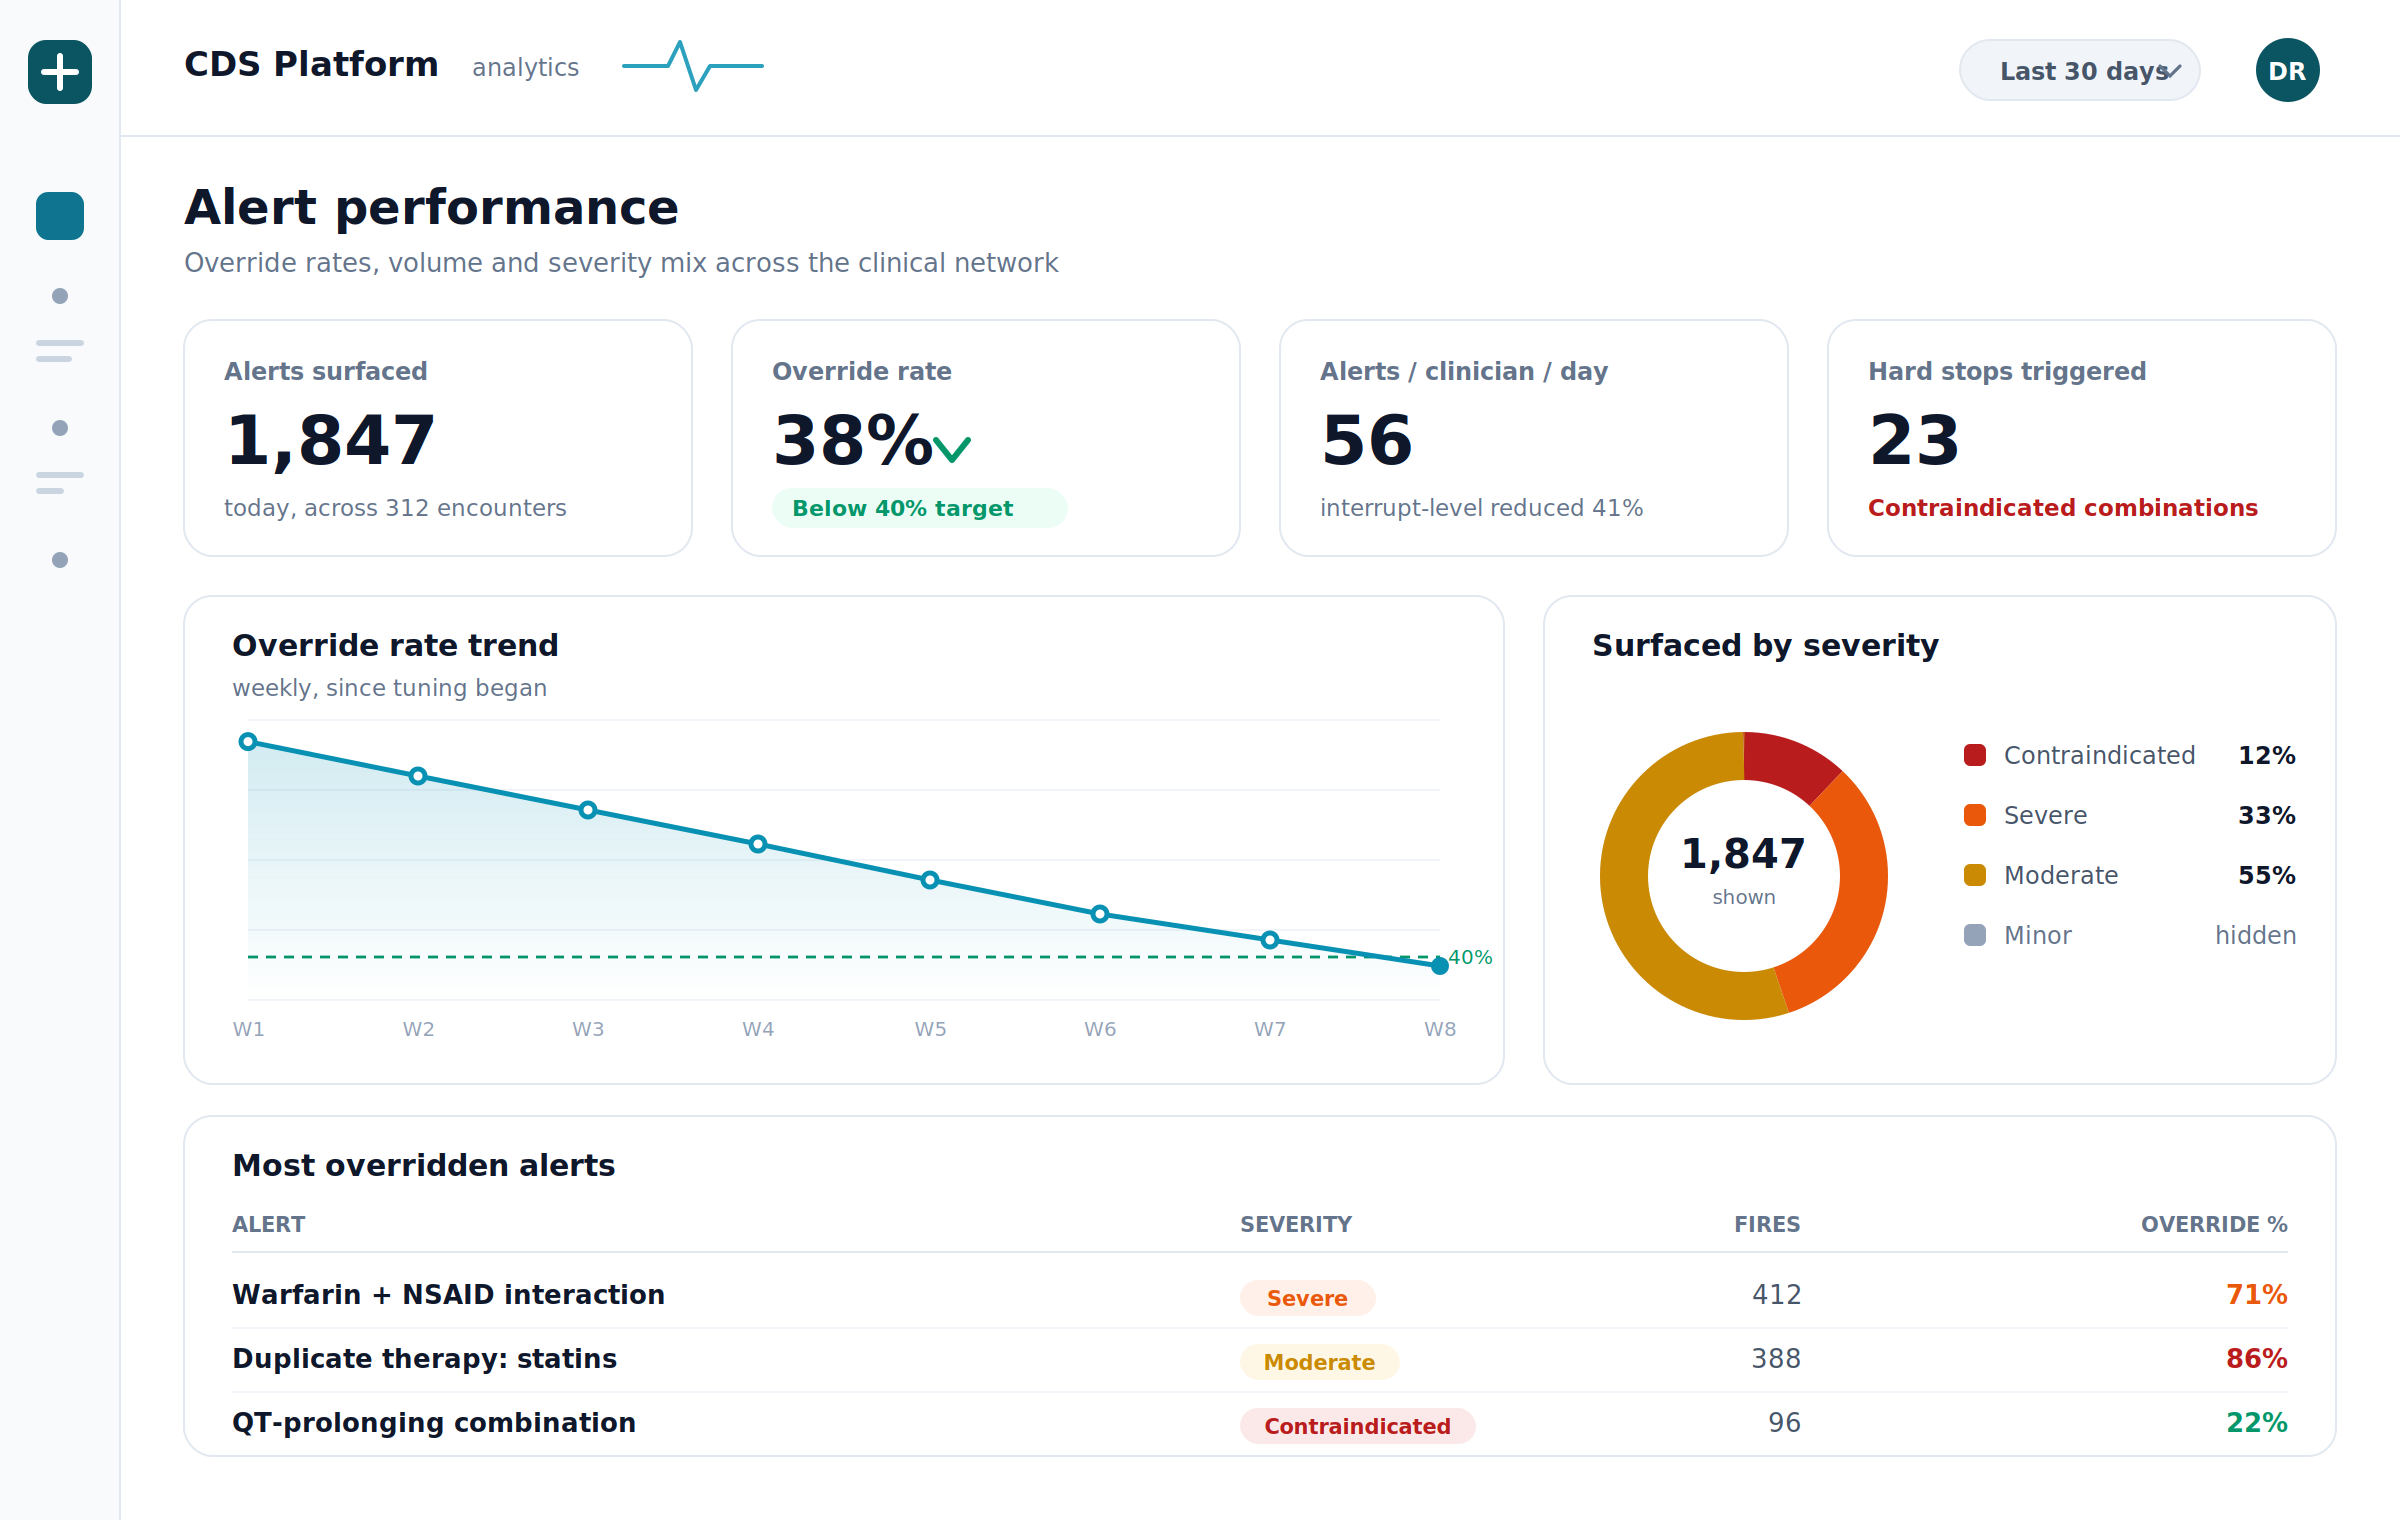The image size is (2400, 1520).
Task: Click the W8 axis label
Action: pyautogui.click(x=1440, y=1029)
